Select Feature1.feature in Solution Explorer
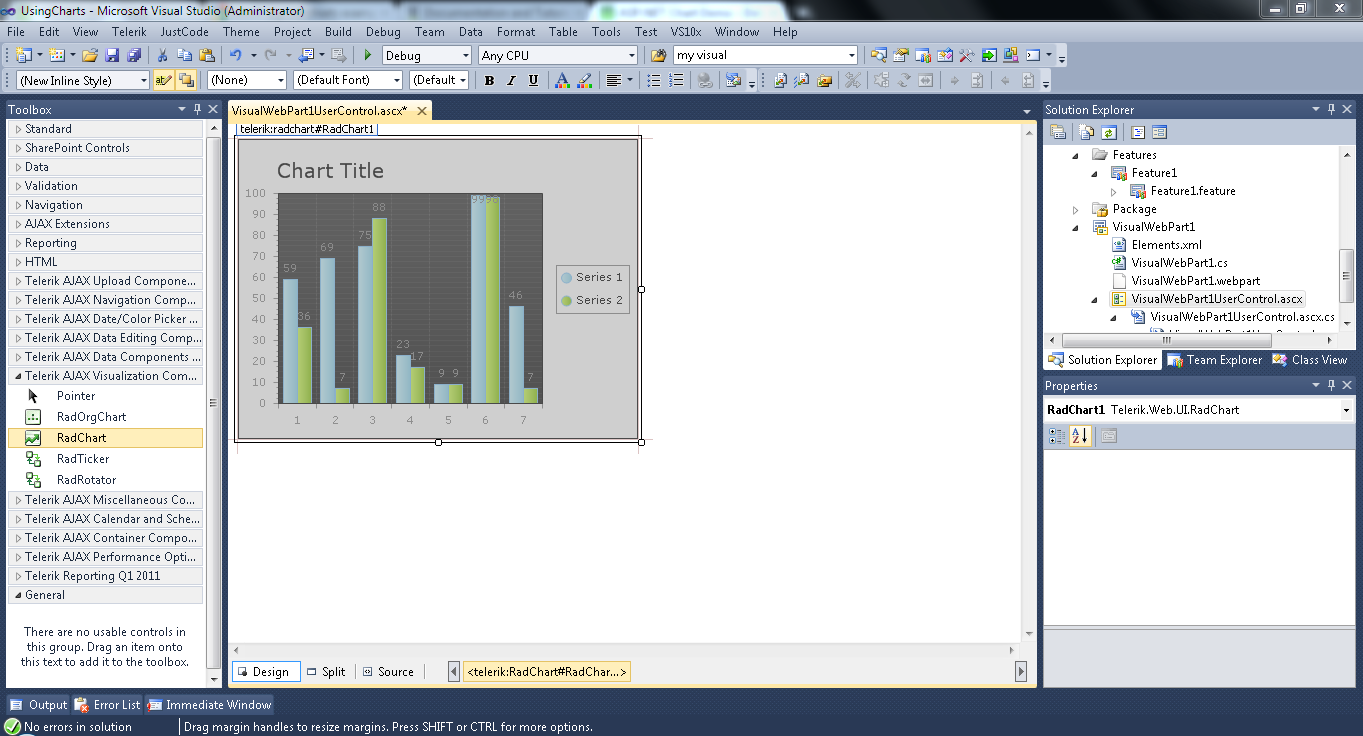The height and width of the screenshot is (736, 1363). click(x=1192, y=191)
